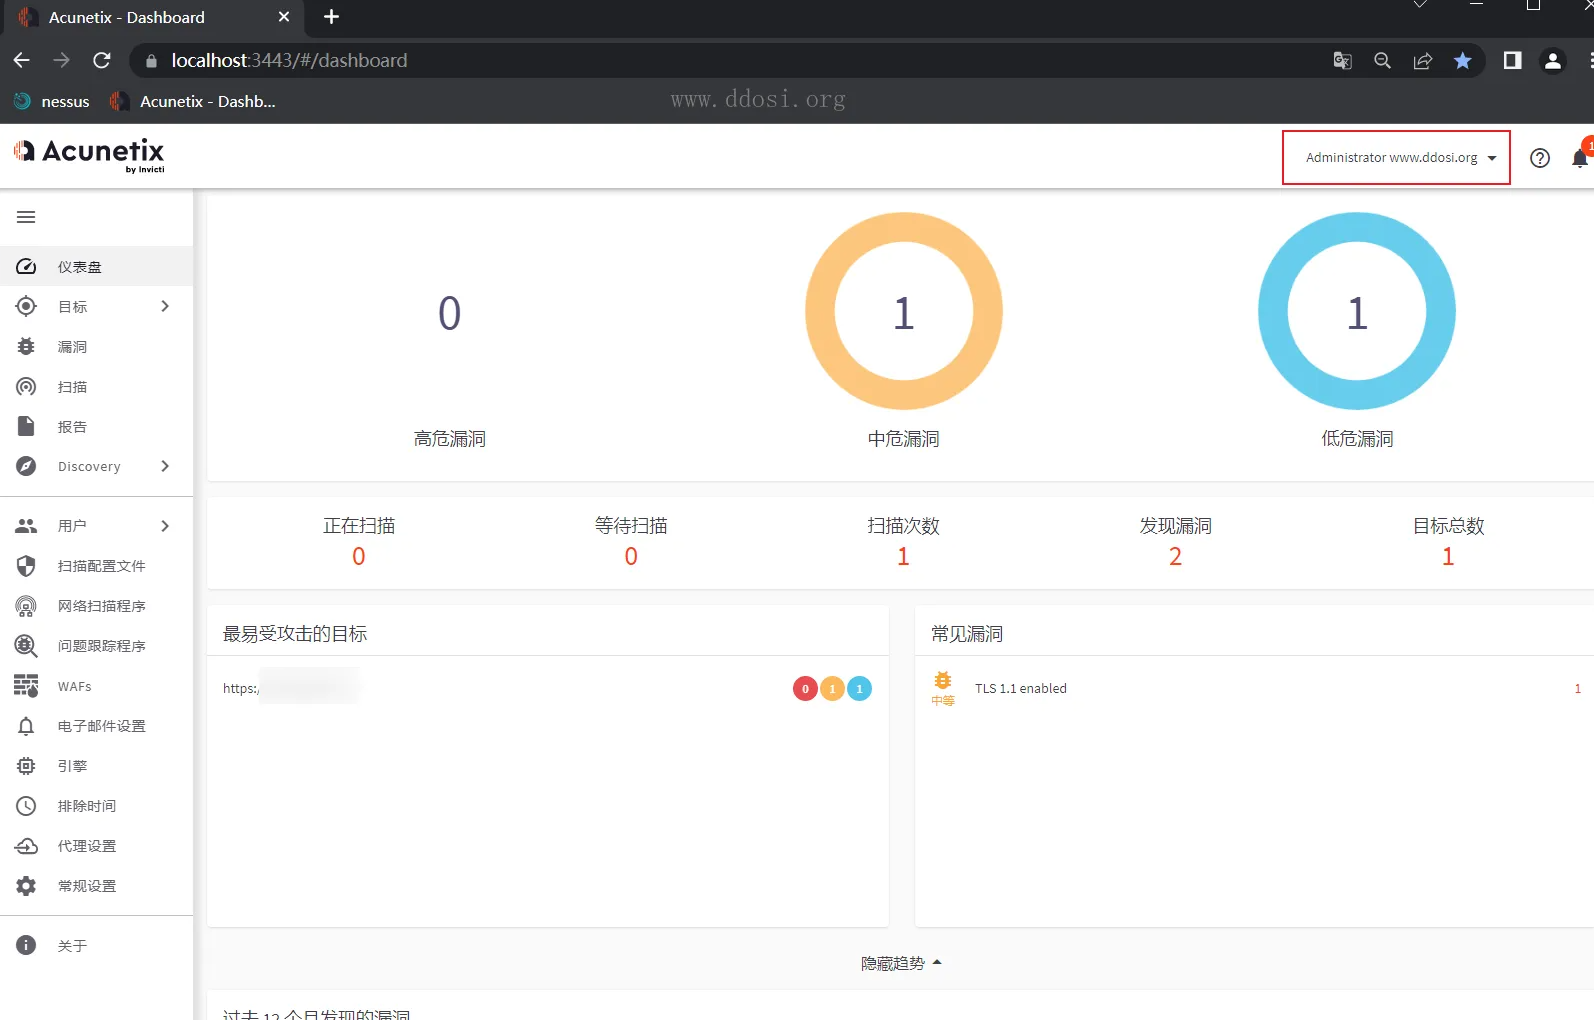
Task: Collapse trends via 隐藏趋势 toggle
Action: (x=902, y=963)
